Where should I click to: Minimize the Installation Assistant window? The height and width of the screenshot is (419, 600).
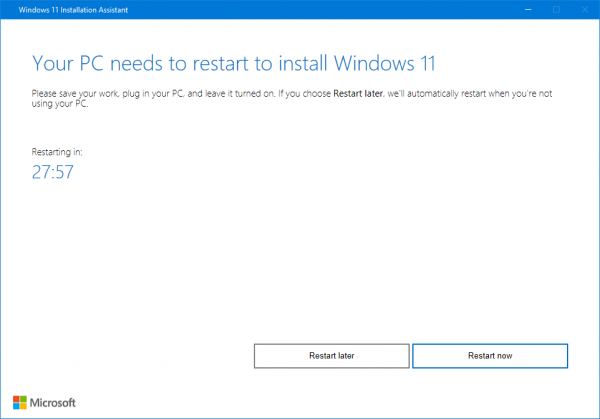tap(528, 10)
